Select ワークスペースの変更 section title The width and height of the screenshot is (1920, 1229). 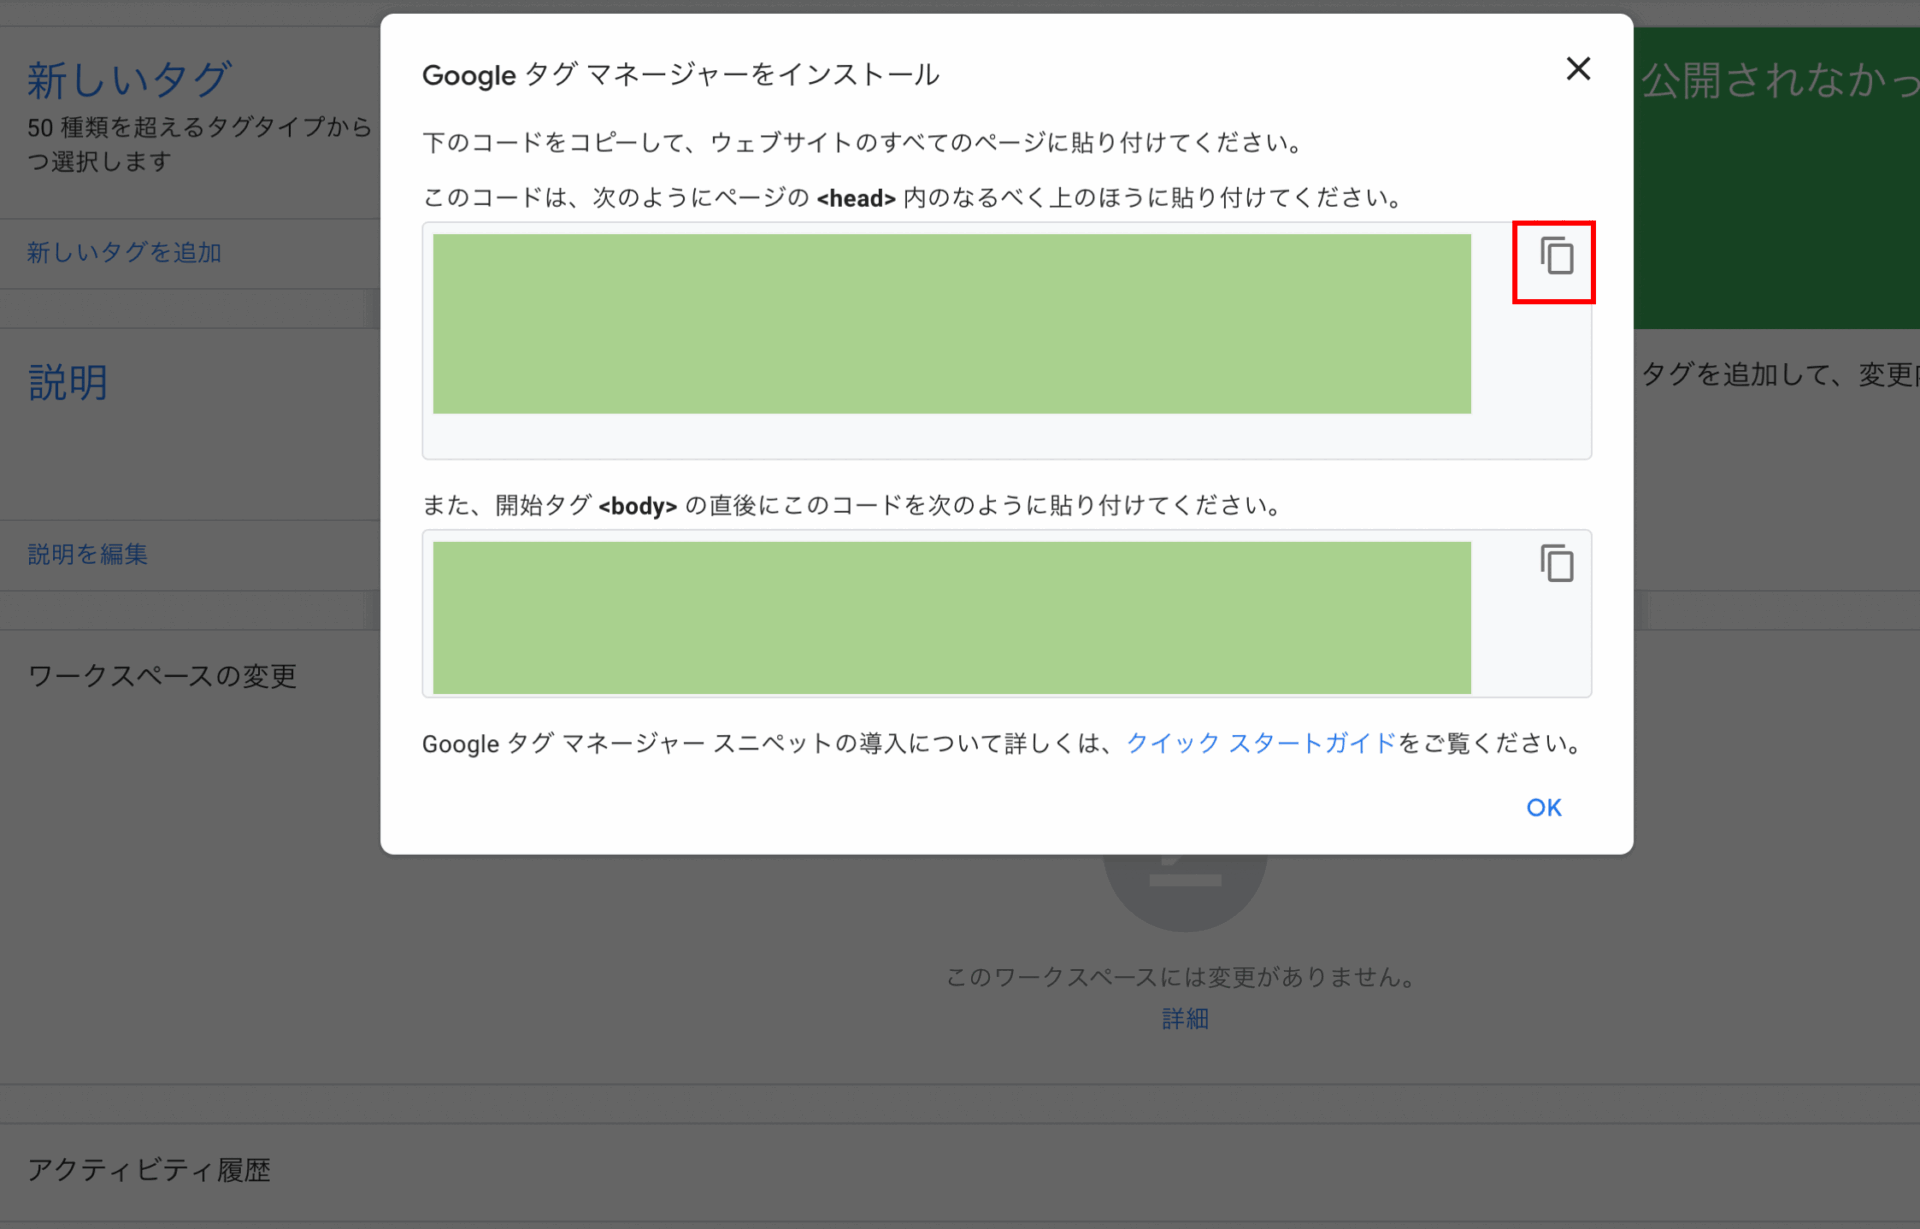pyautogui.click(x=162, y=676)
